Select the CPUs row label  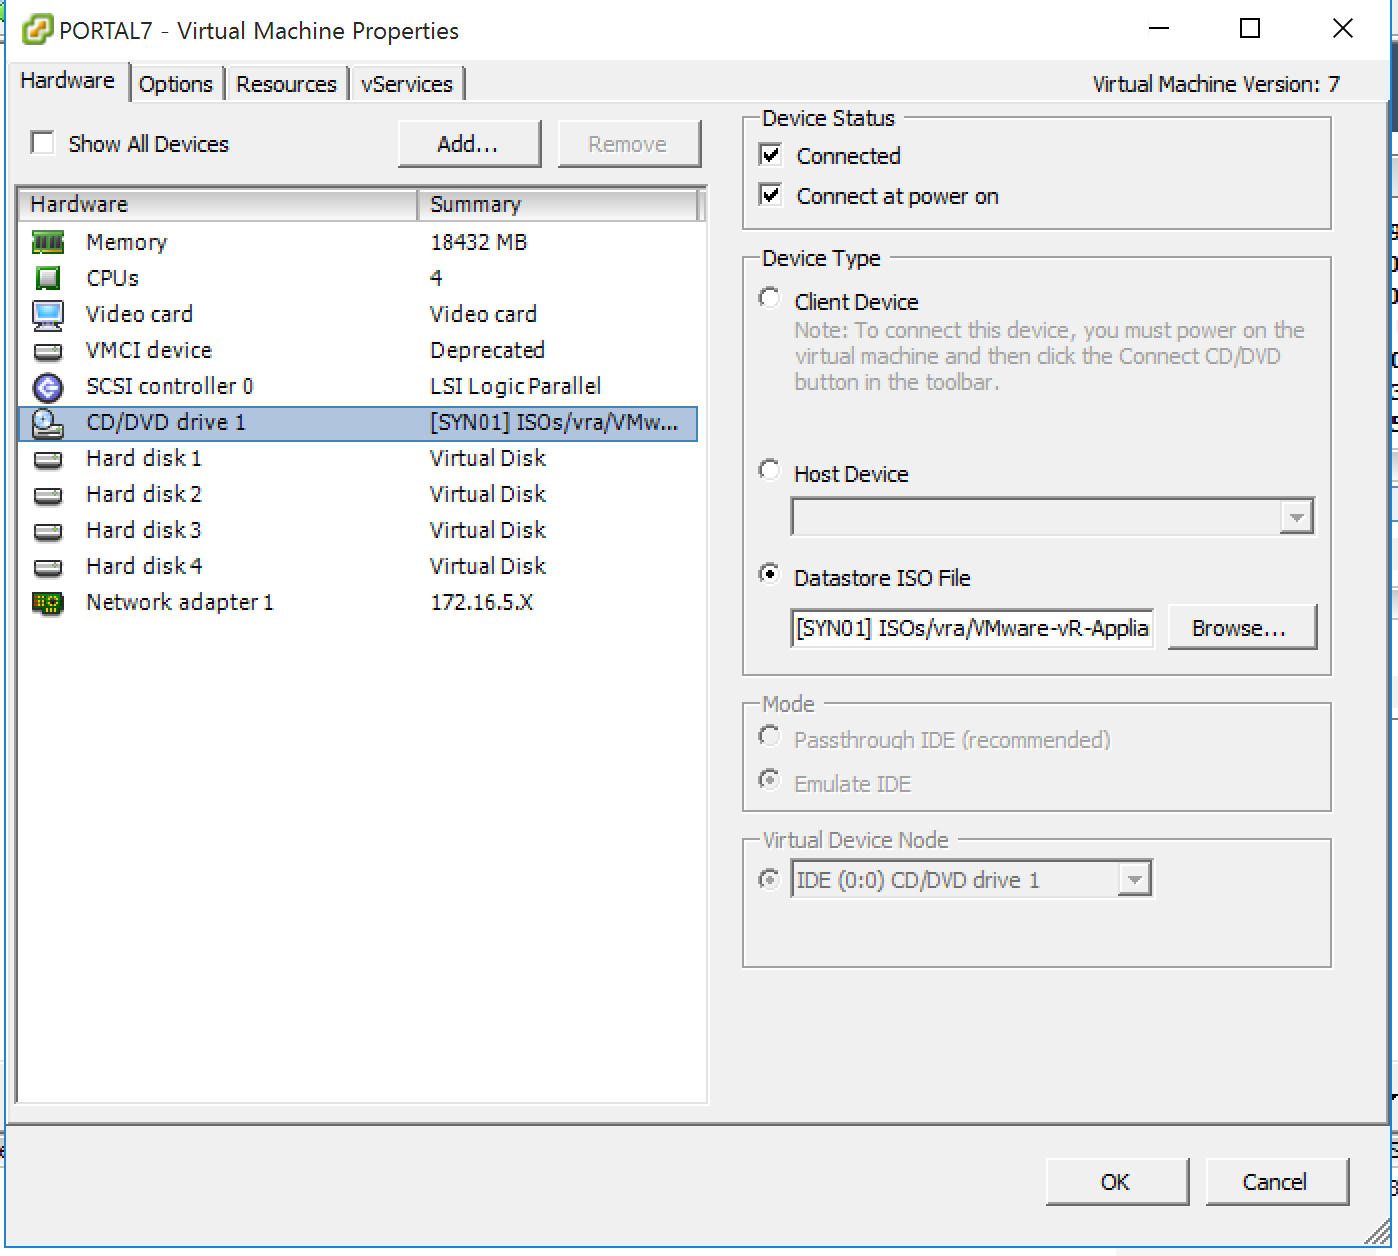pos(112,278)
